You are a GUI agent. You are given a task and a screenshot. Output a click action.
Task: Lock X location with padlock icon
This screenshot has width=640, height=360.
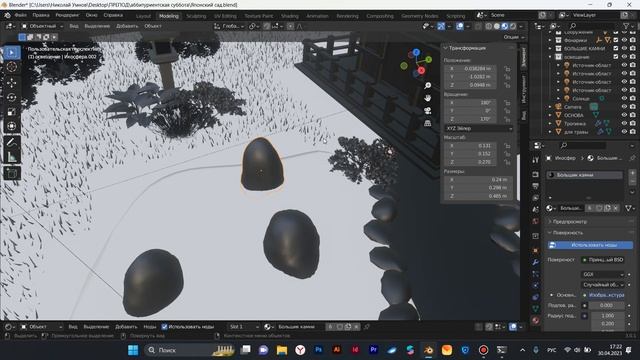coord(507,69)
